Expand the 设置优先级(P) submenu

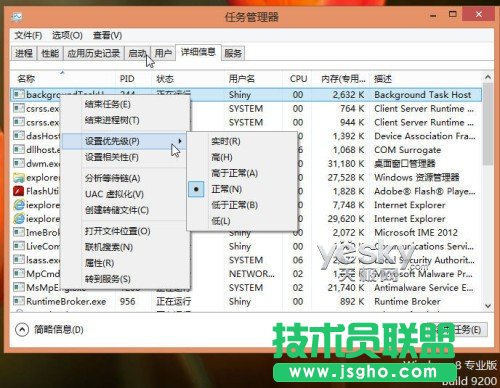pyautogui.click(x=123, y=141)
